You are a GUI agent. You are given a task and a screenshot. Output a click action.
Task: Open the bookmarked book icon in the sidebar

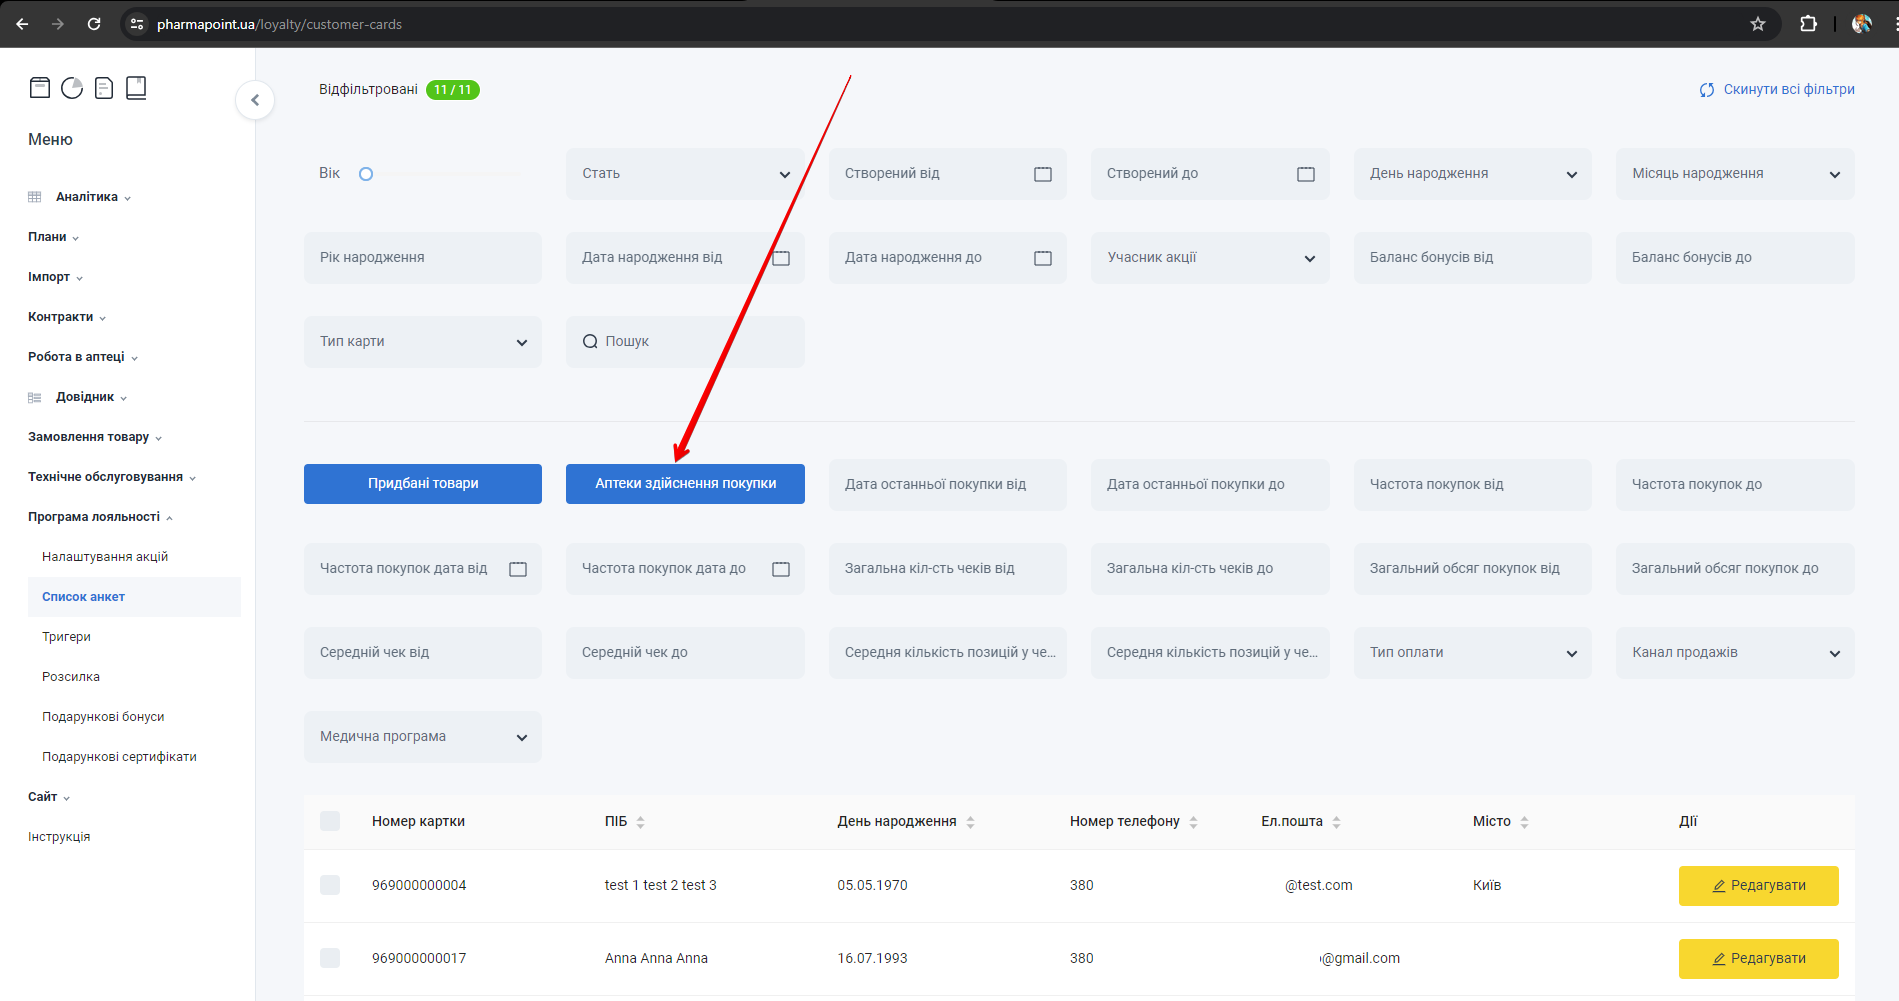(136, 88)
